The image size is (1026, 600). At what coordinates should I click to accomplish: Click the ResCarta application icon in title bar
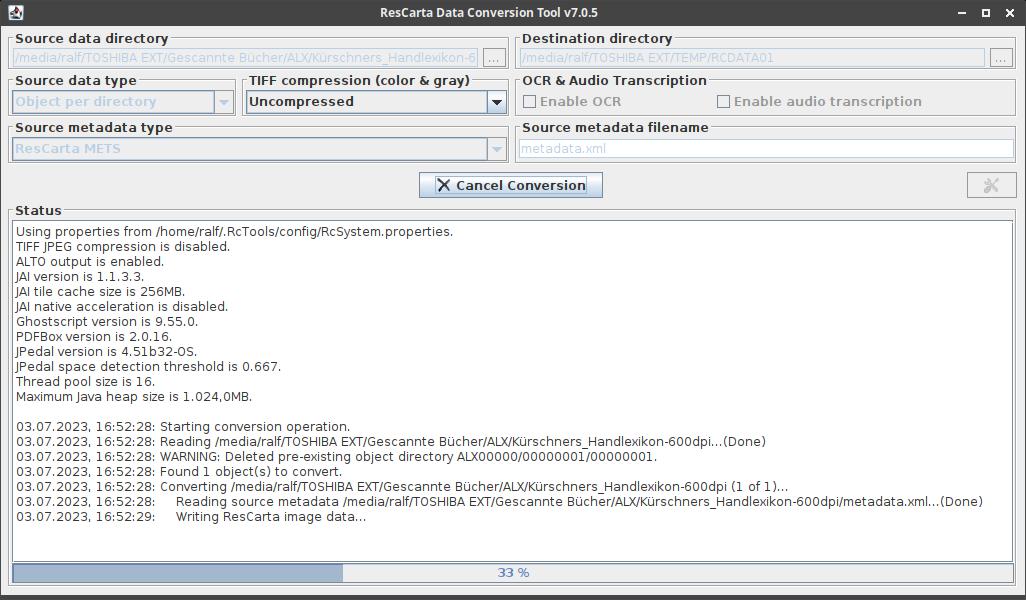click(16, 12)
